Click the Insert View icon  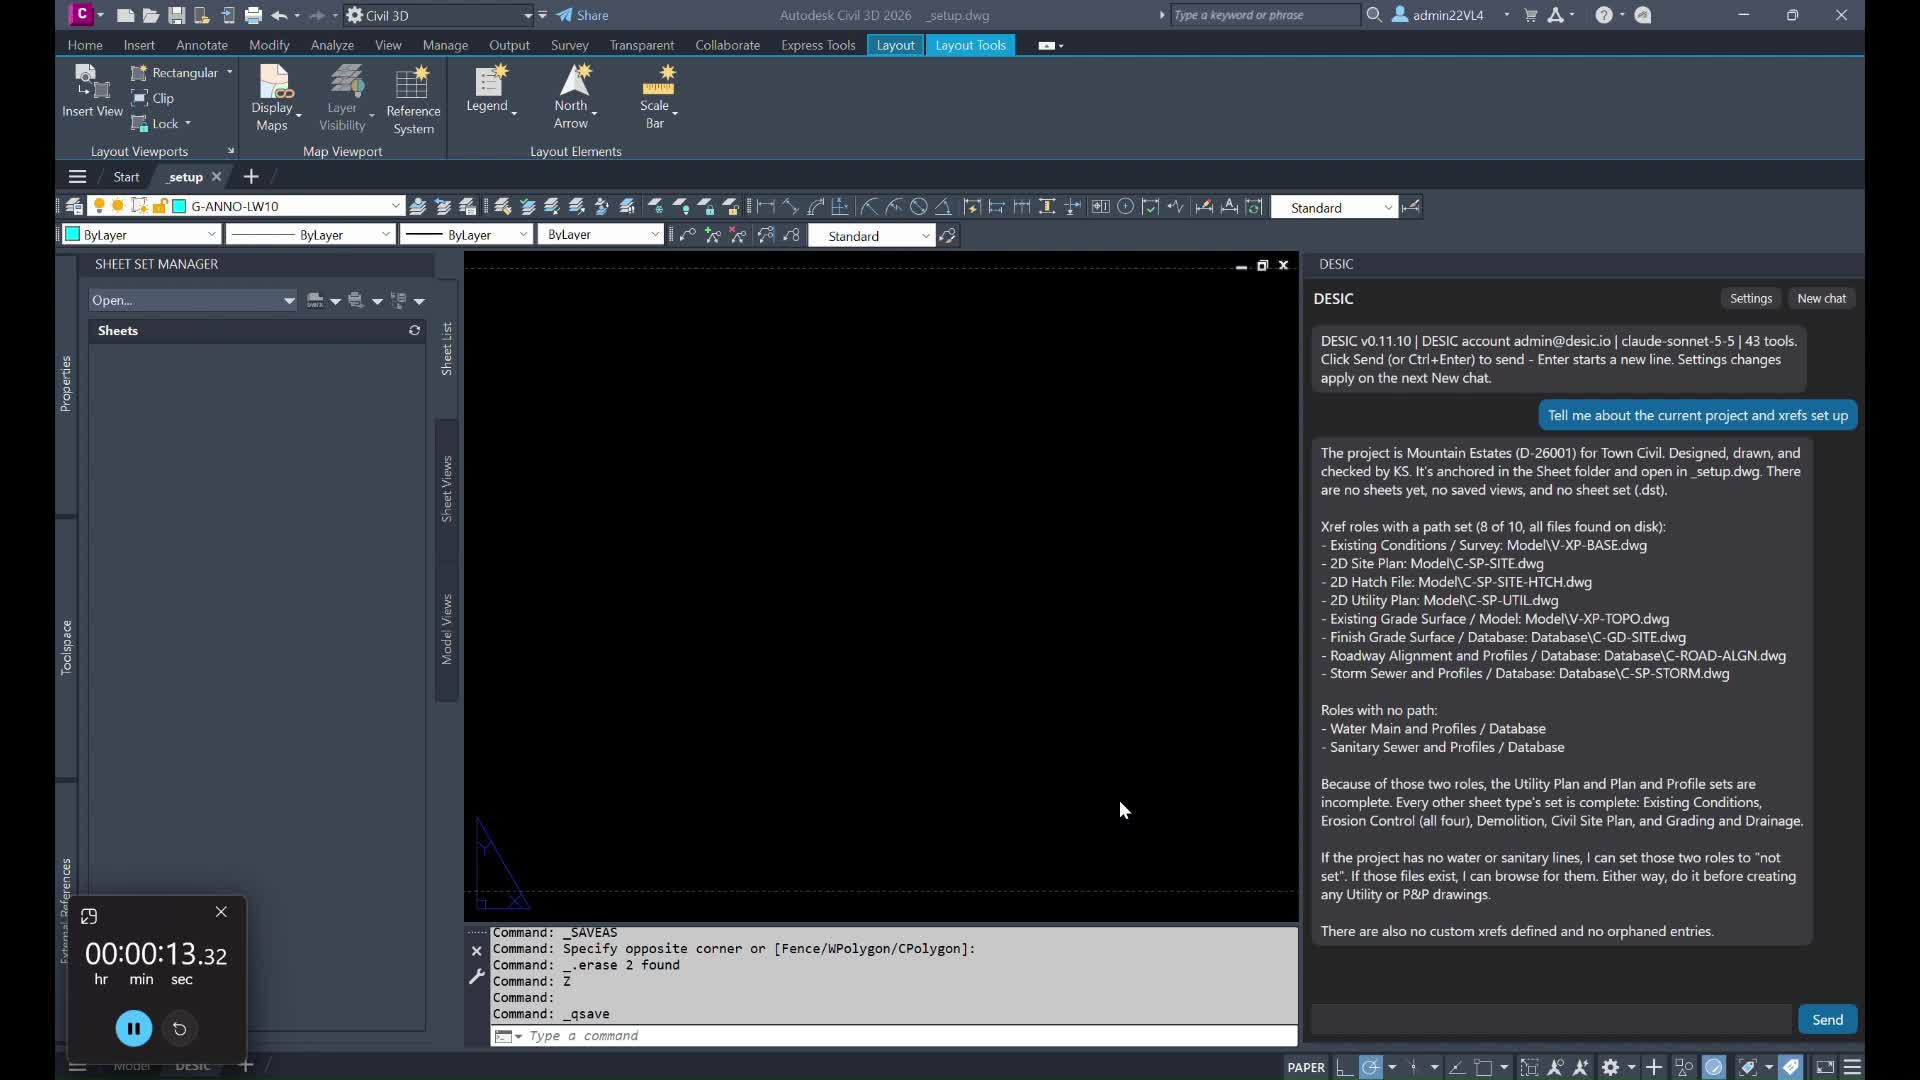pos(92,91)
